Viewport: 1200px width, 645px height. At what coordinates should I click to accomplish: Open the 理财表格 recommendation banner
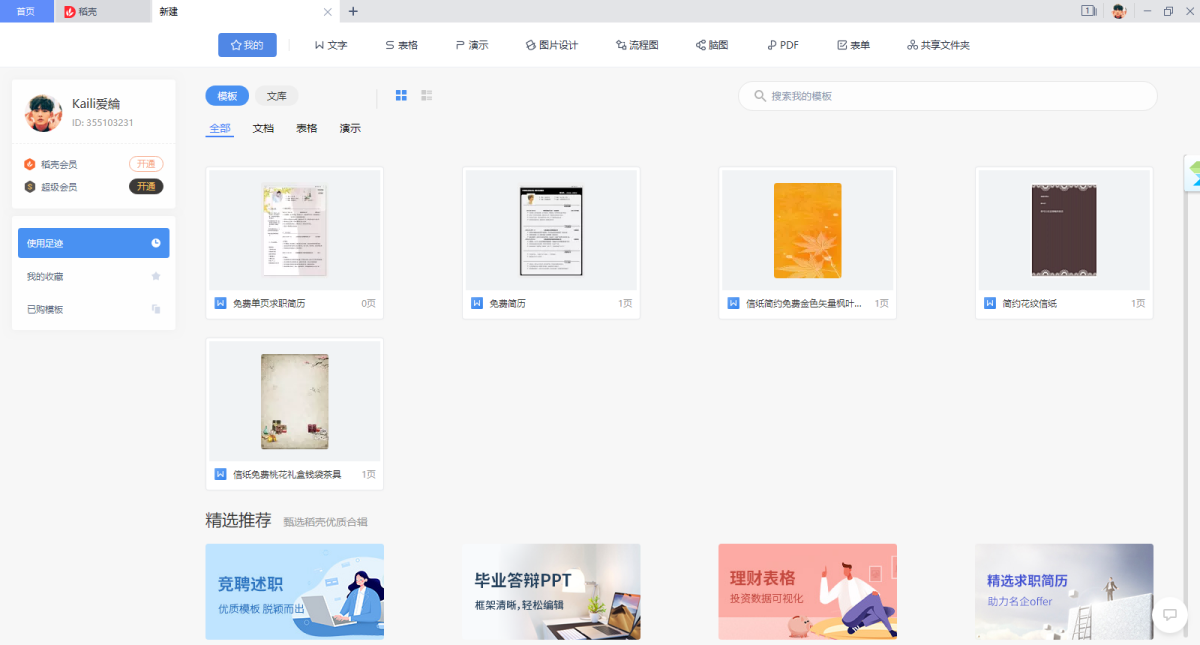(808, 592)
